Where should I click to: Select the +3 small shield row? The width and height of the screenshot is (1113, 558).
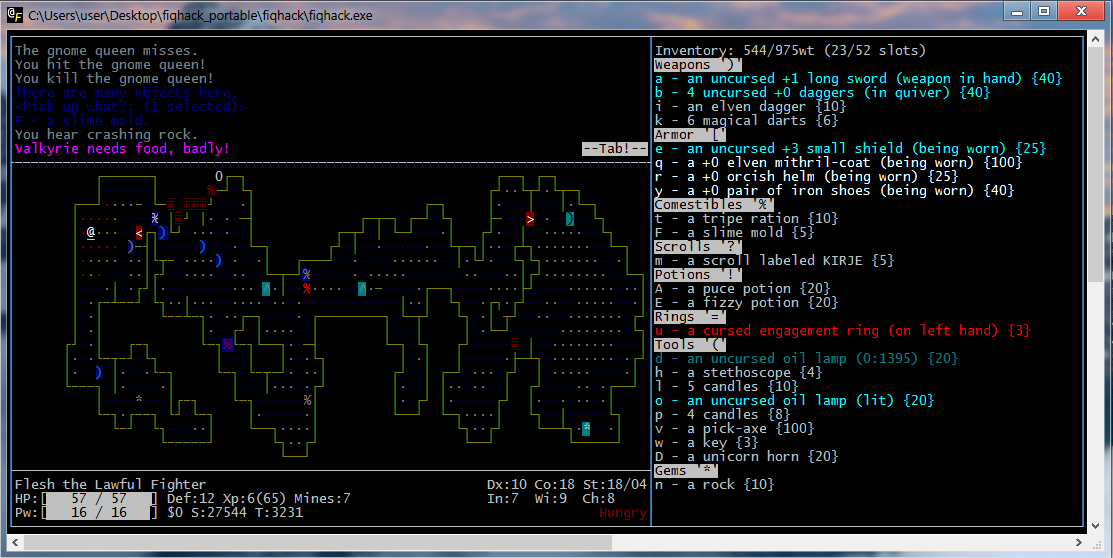pos(850,148)
